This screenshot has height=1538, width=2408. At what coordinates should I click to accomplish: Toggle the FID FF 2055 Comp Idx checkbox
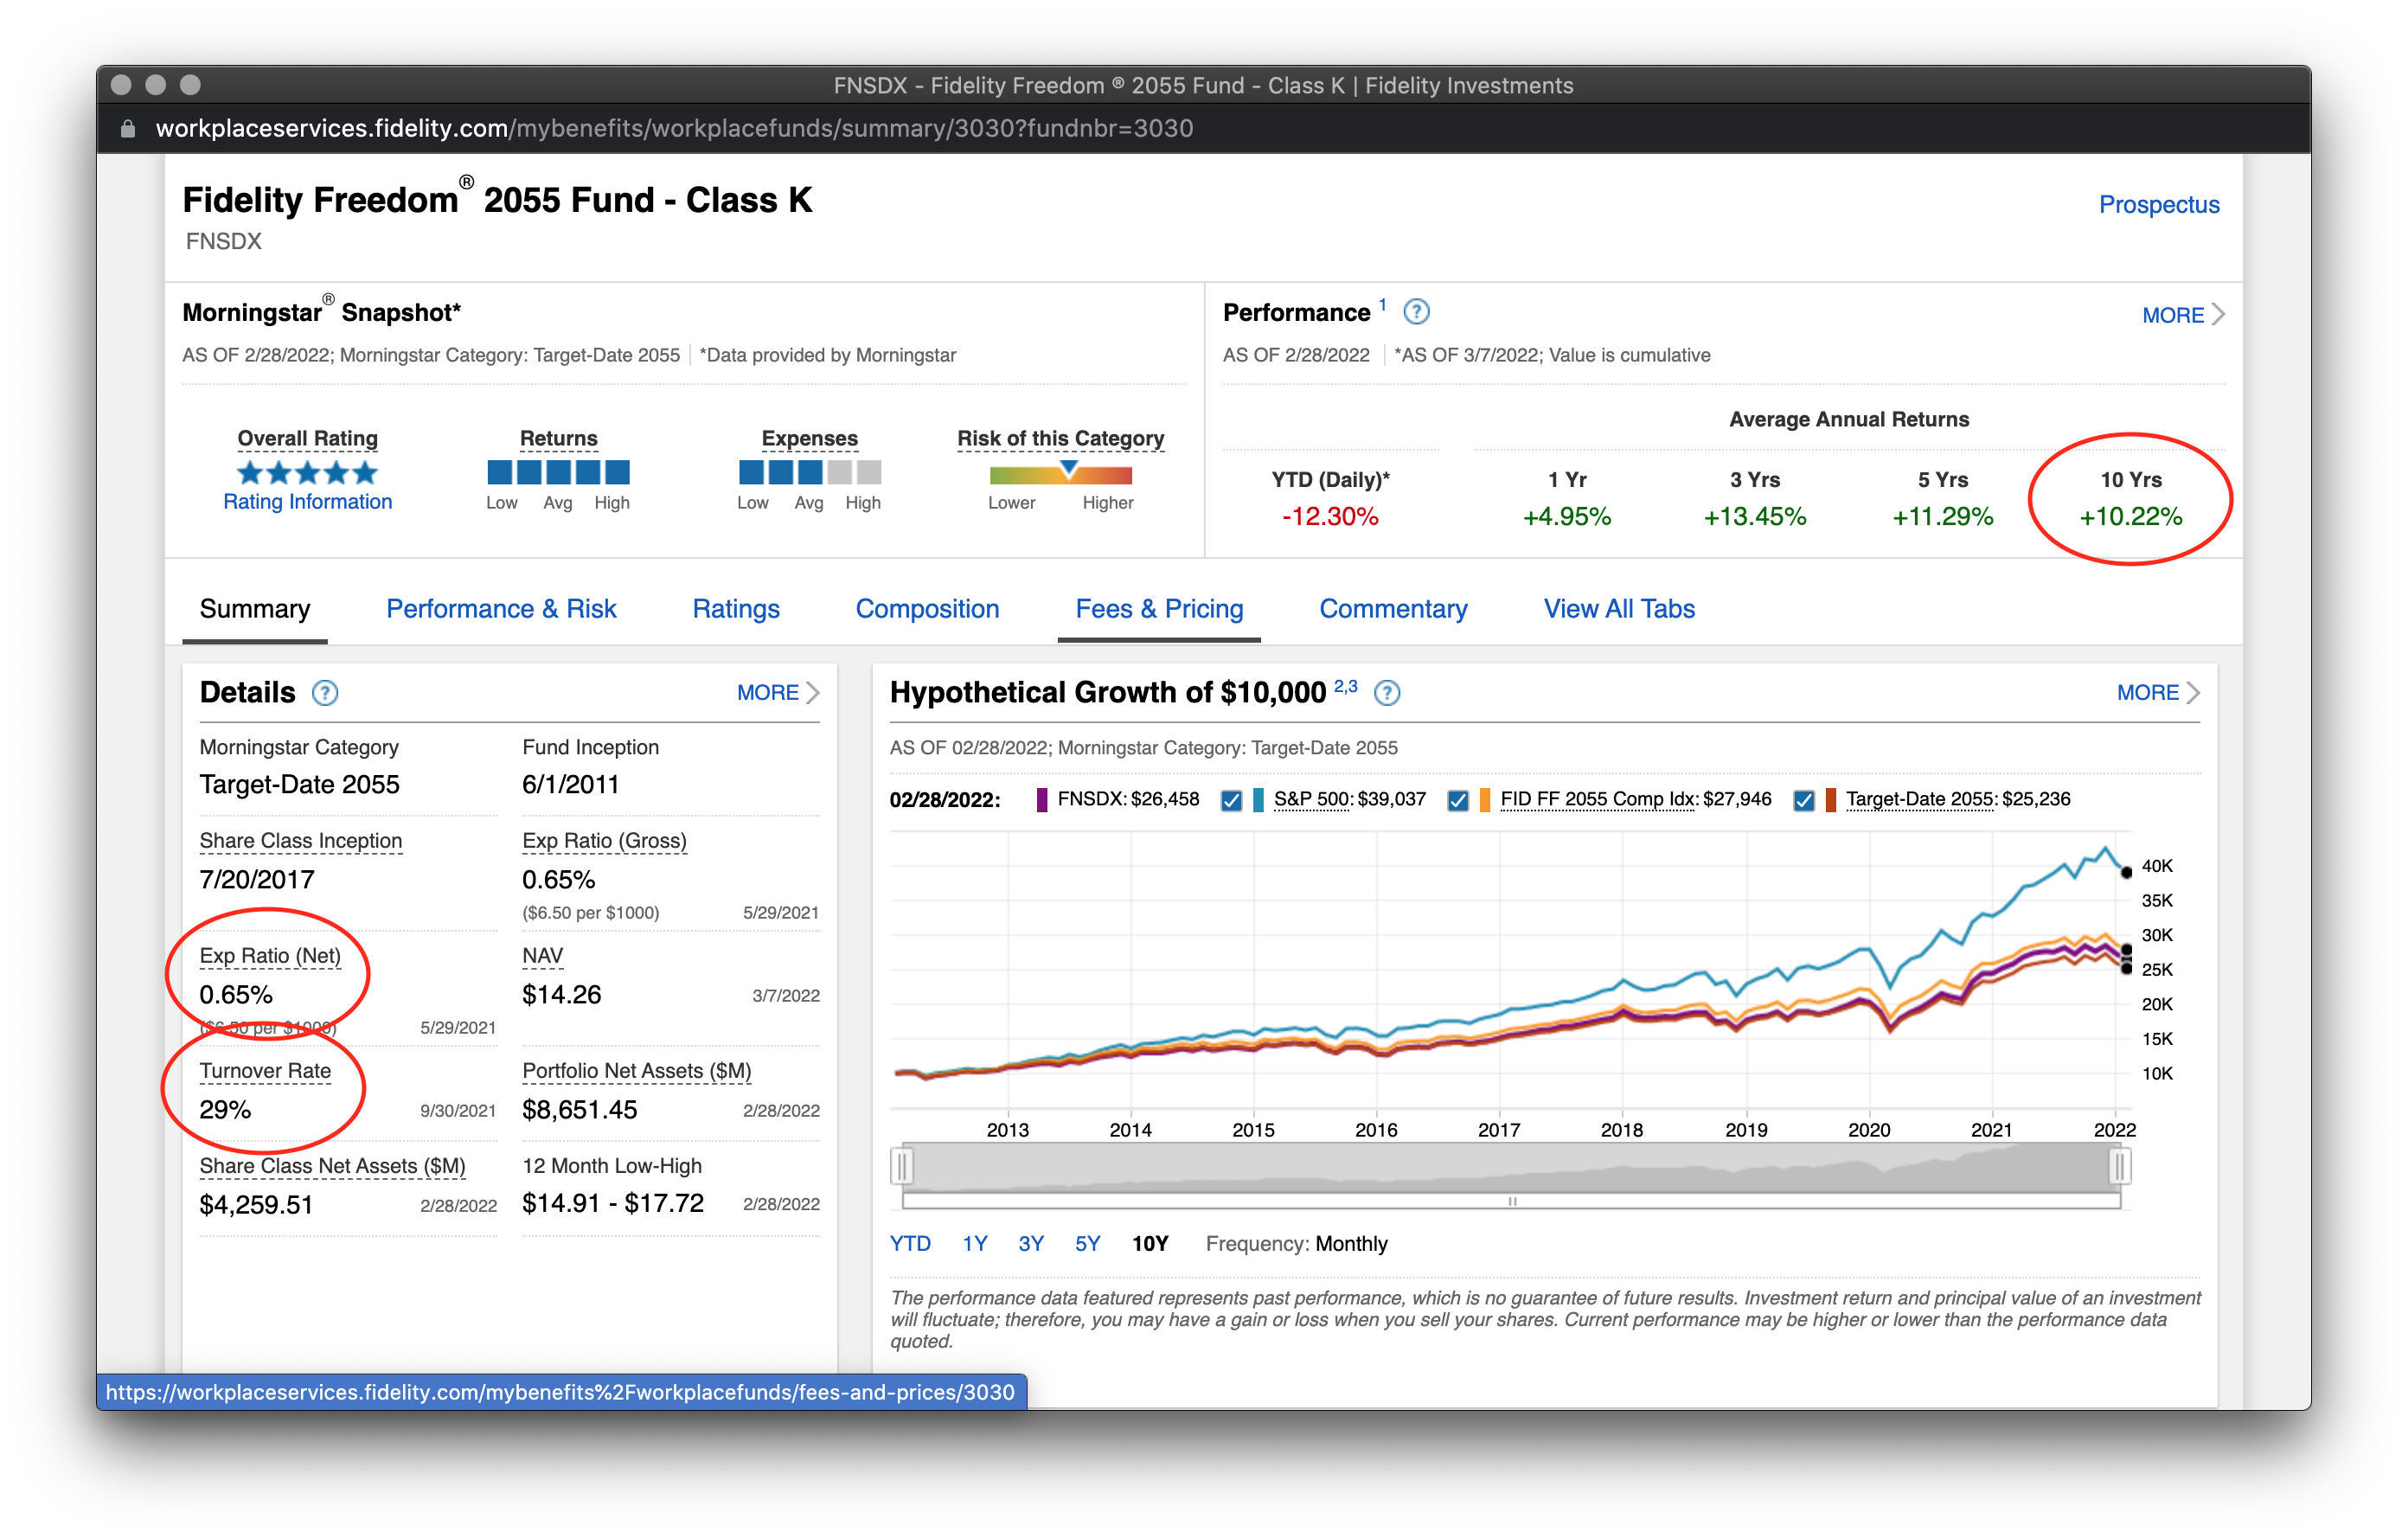(x=1458, y=800)
